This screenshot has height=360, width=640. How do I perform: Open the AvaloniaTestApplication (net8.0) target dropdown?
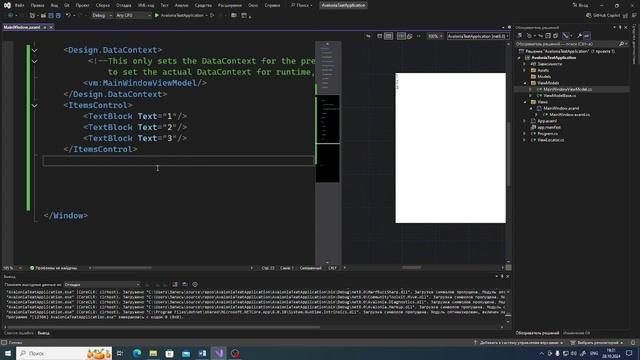478,36
